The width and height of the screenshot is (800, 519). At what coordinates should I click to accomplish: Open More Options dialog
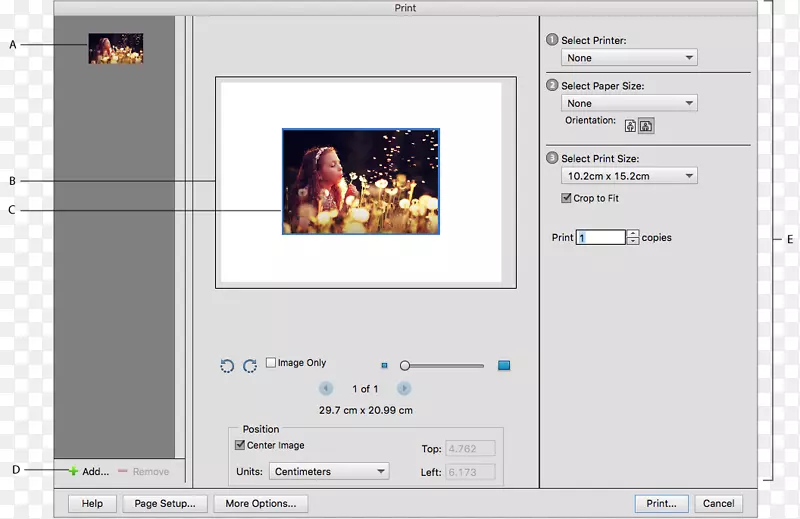261,504
